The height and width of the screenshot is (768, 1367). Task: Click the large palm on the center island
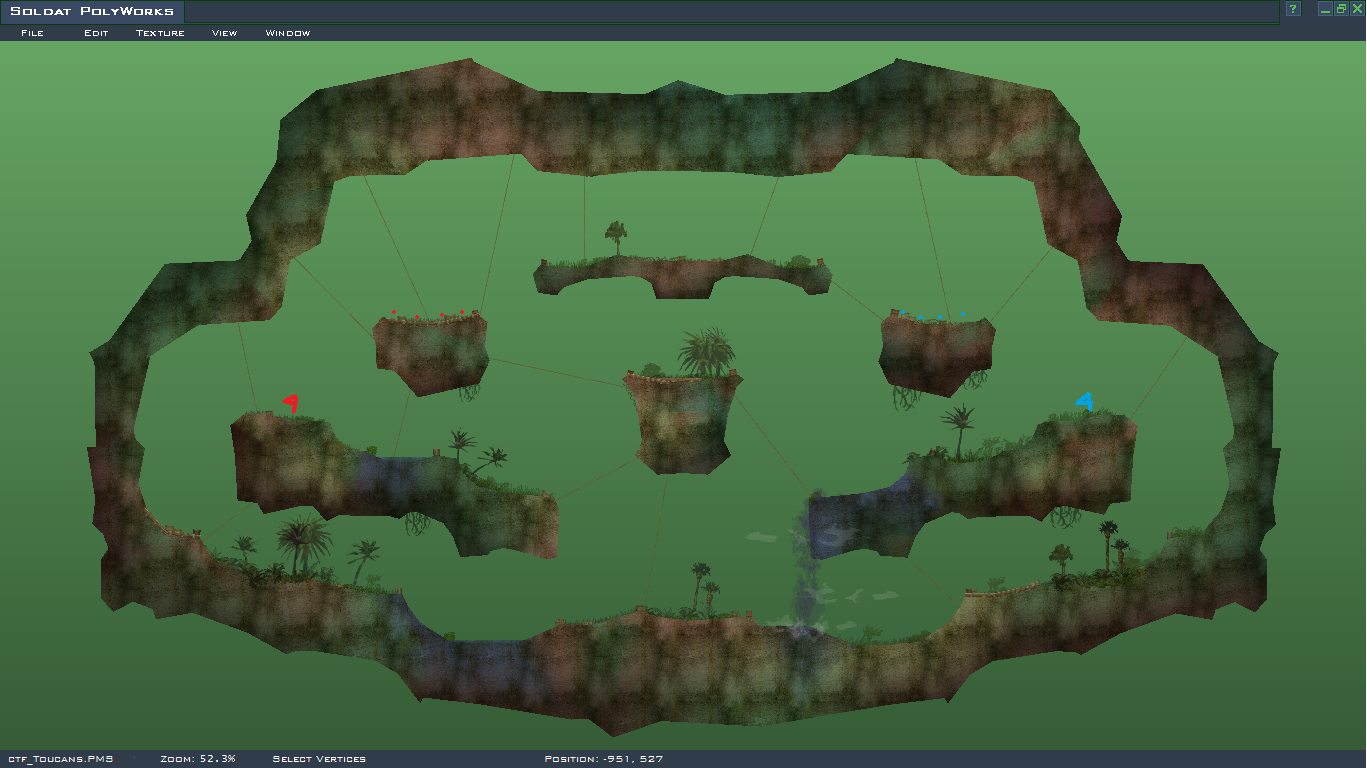(707, 351)
